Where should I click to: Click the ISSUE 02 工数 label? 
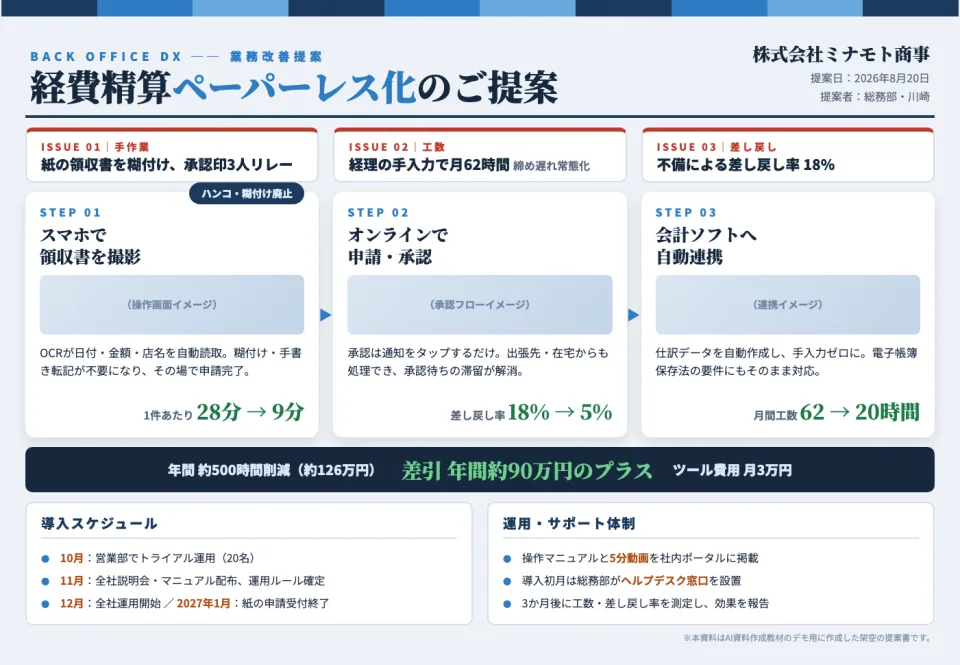(397, 147)
